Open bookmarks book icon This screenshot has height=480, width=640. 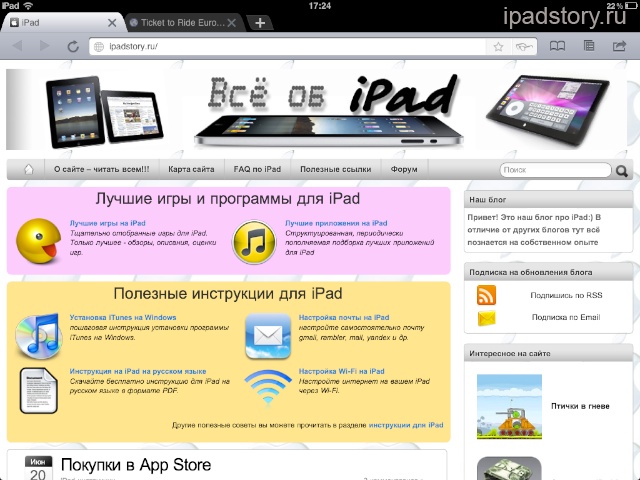pos(558,46)
